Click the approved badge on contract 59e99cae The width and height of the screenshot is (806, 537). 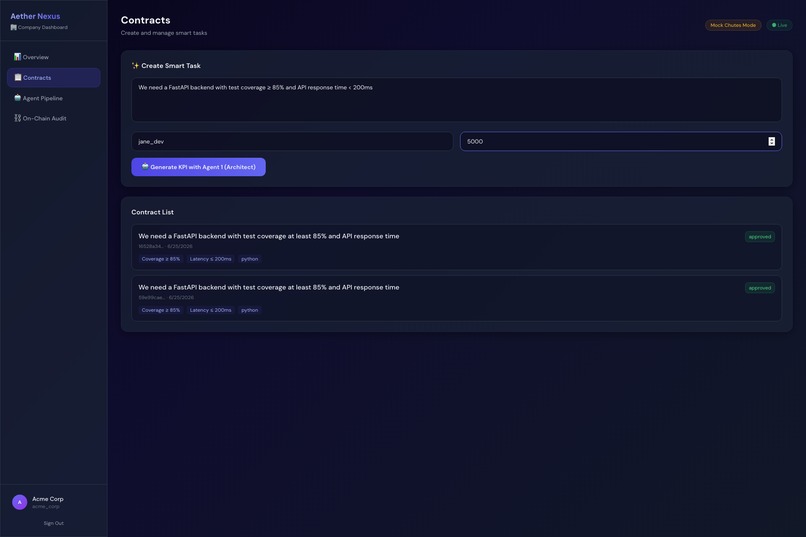[760, 288]
